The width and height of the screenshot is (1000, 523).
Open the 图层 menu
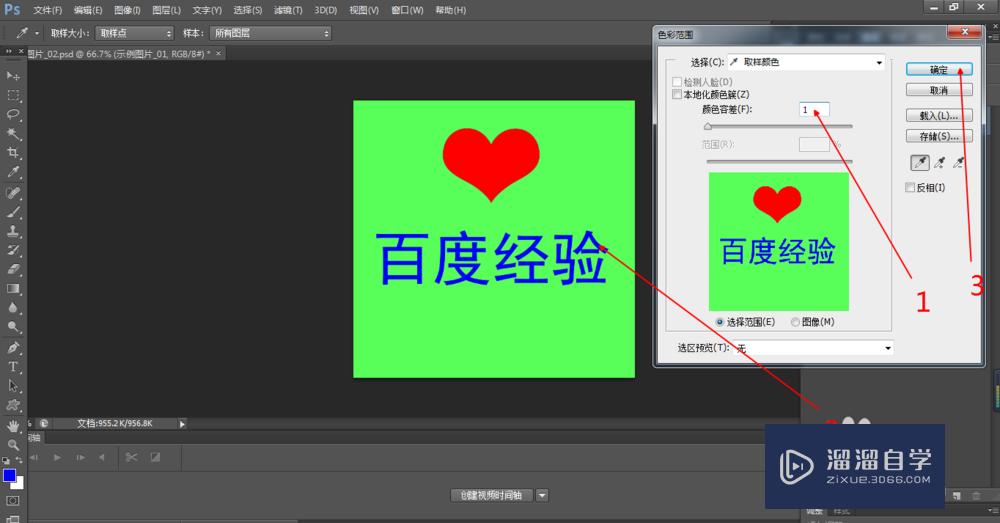pos(166,10)
